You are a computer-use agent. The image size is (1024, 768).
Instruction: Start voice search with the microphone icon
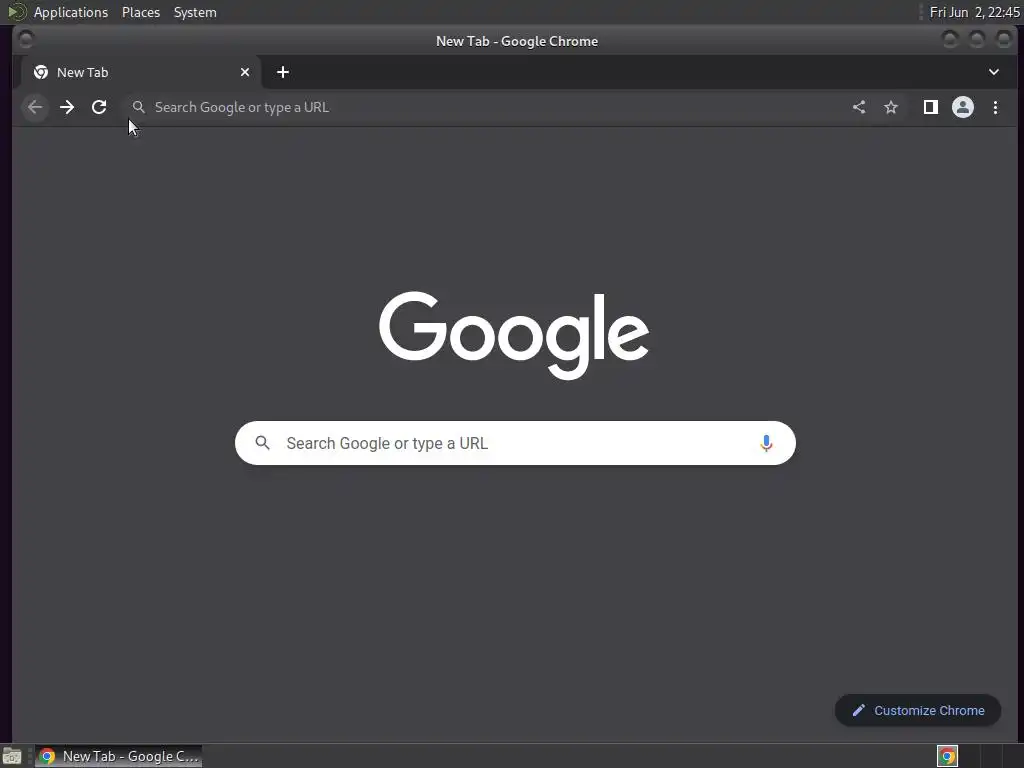coord(766,443)
